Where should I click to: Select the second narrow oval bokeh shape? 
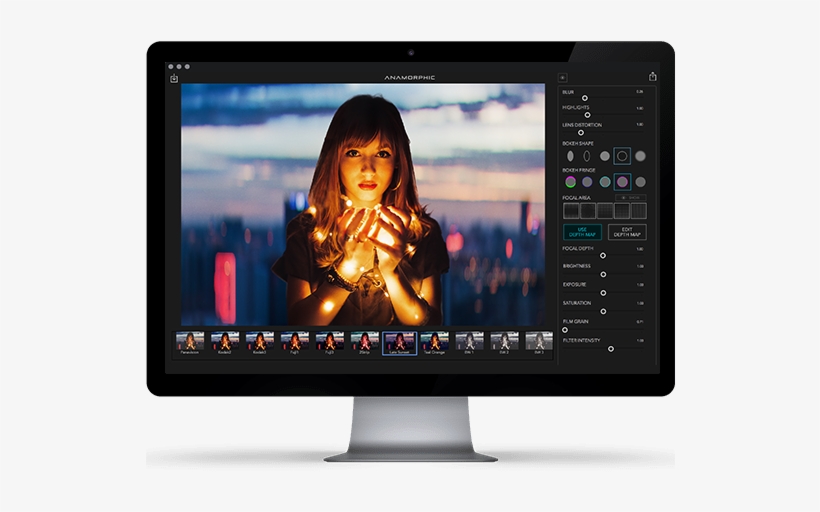[x=587, y=156]
